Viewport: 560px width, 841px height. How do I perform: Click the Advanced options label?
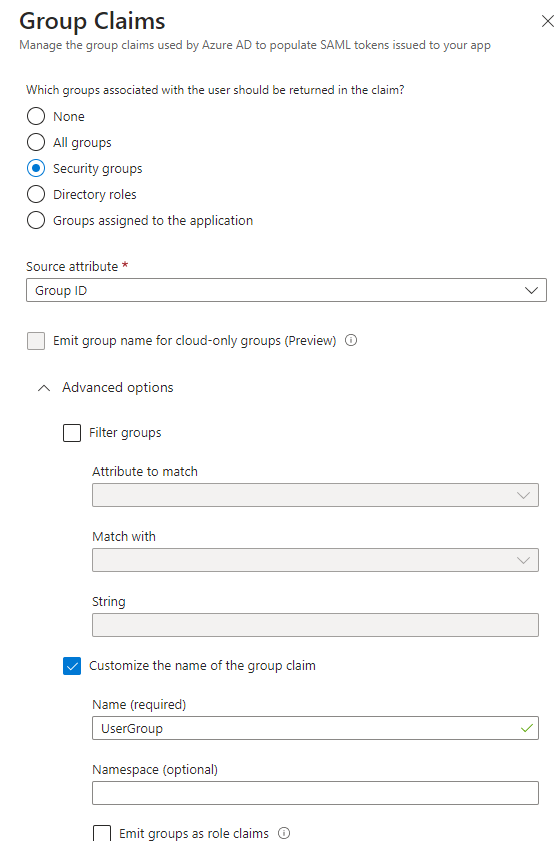[x=118, y=387]
